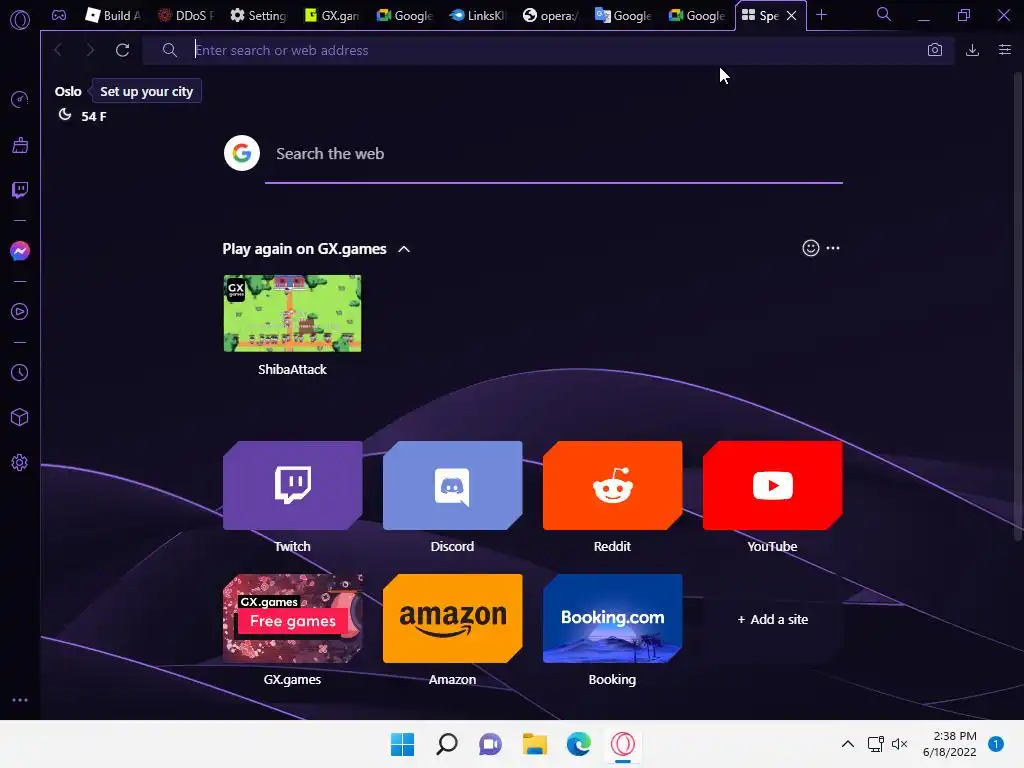Open a new tab with plus
1024x768 pixels.
(x=822, y=15)
